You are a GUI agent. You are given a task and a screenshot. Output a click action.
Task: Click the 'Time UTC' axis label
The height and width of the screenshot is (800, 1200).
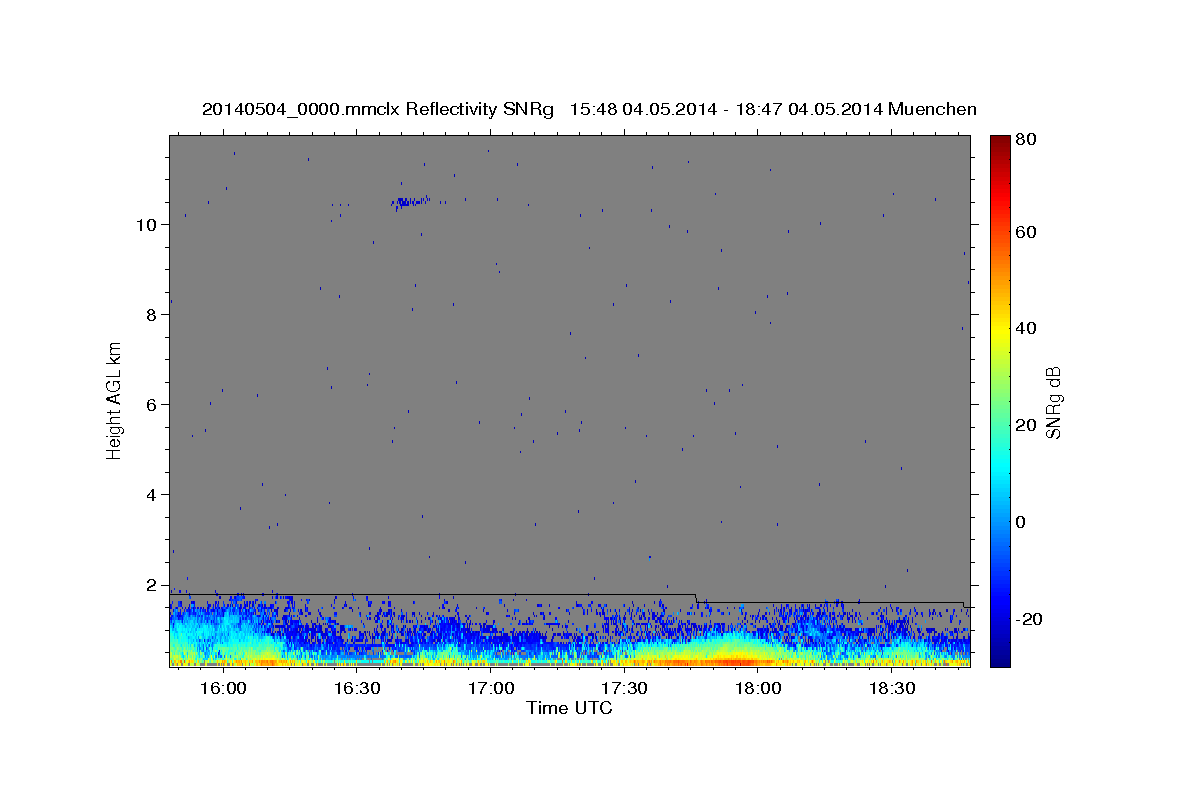click(569, 708)
